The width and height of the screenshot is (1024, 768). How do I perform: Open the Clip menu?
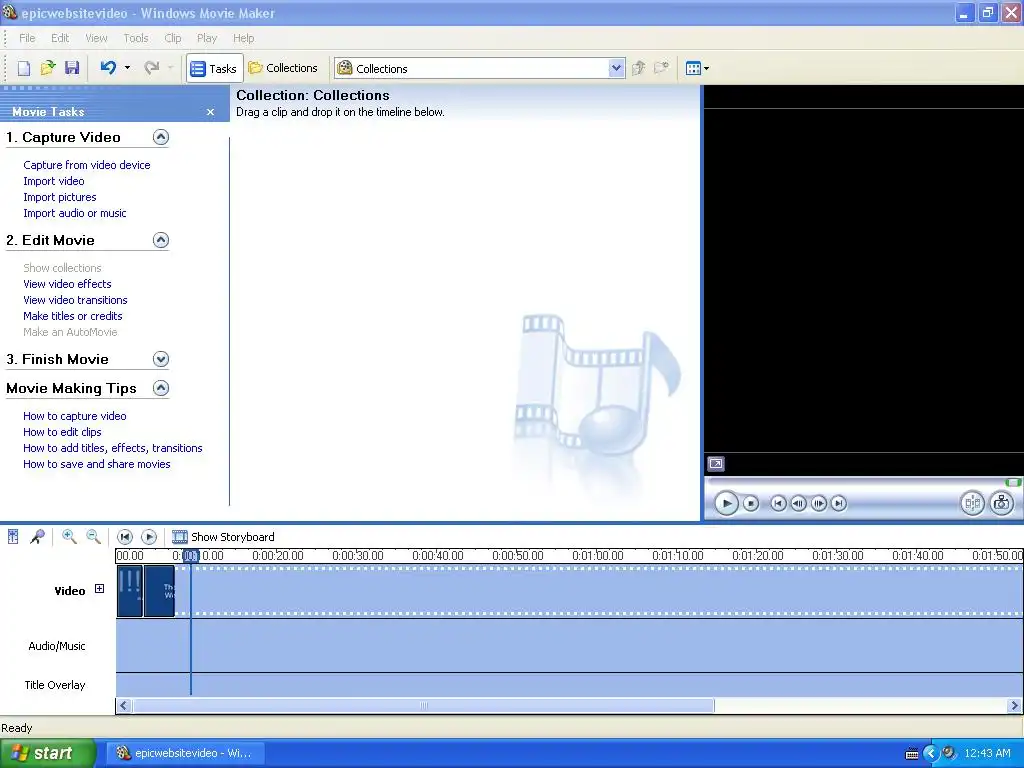point(172,38)
